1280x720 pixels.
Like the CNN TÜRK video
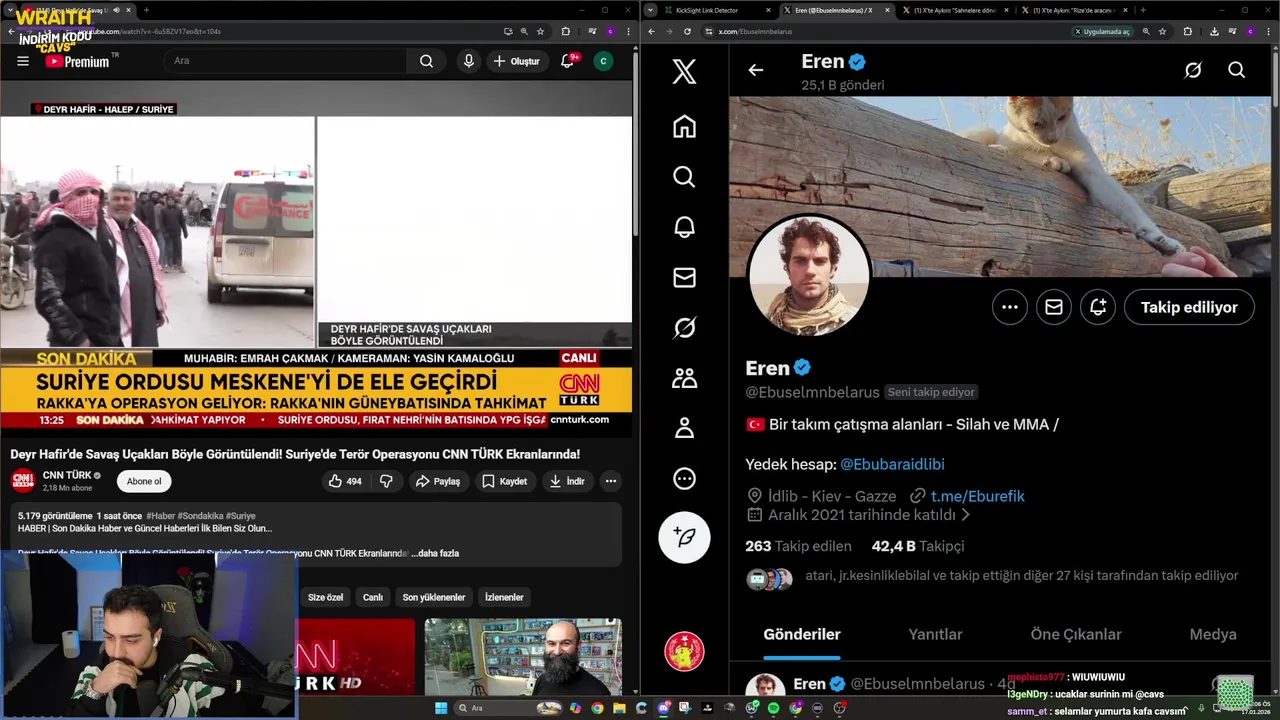[344, 481]
